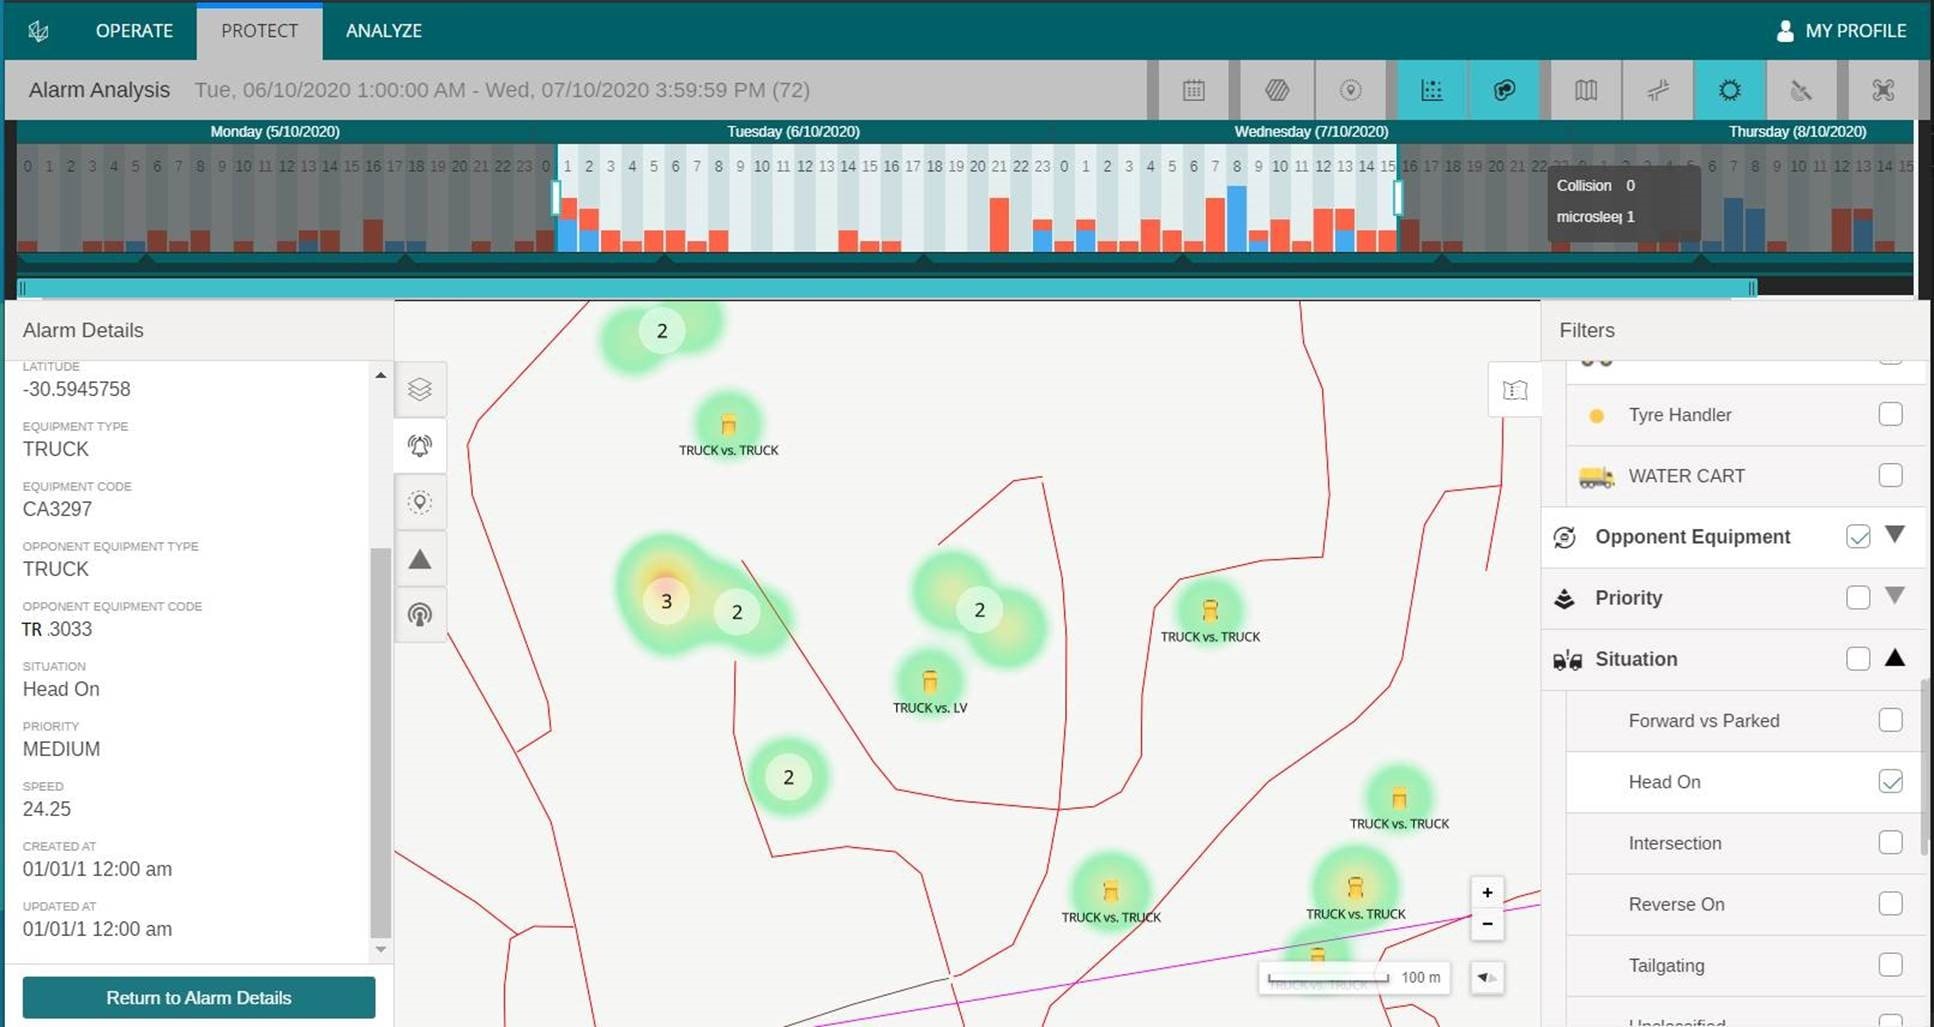Click the Monday (5/10/2020) day header
1934x1027 pixels.
pyautogui.click(x=275, y=131)
